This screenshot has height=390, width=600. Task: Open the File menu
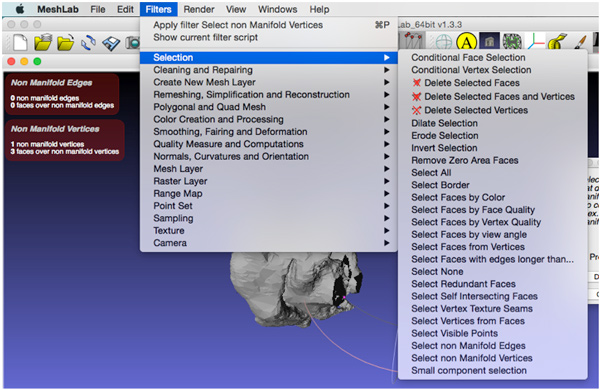pos(98,9)
